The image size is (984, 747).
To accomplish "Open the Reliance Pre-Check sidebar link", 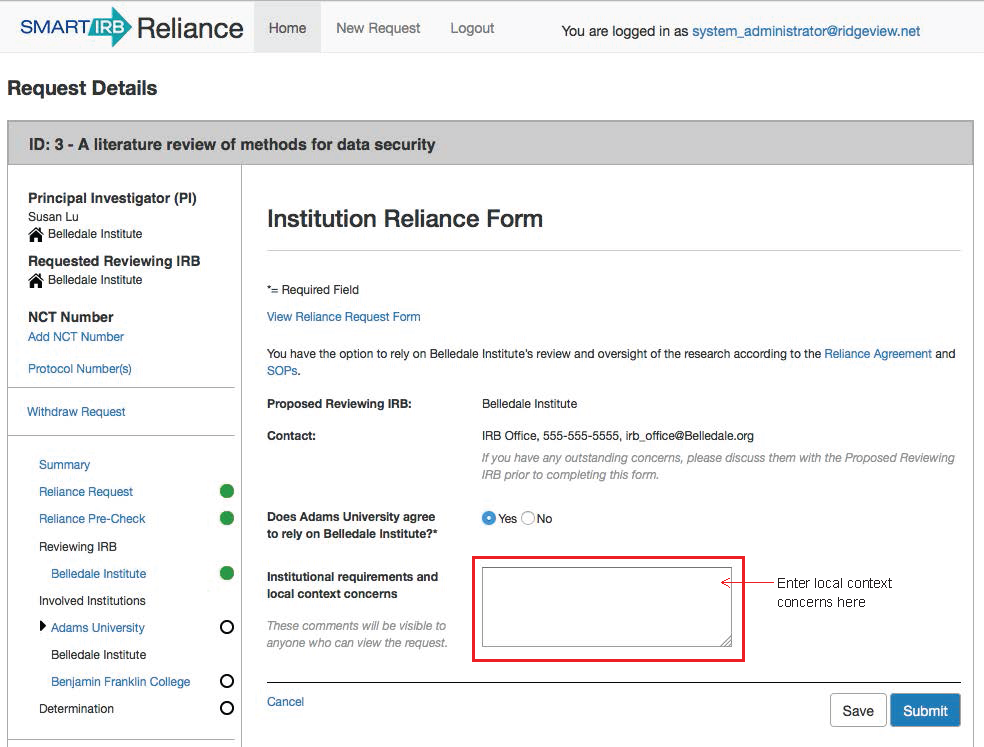I will (x=92, y=519).
